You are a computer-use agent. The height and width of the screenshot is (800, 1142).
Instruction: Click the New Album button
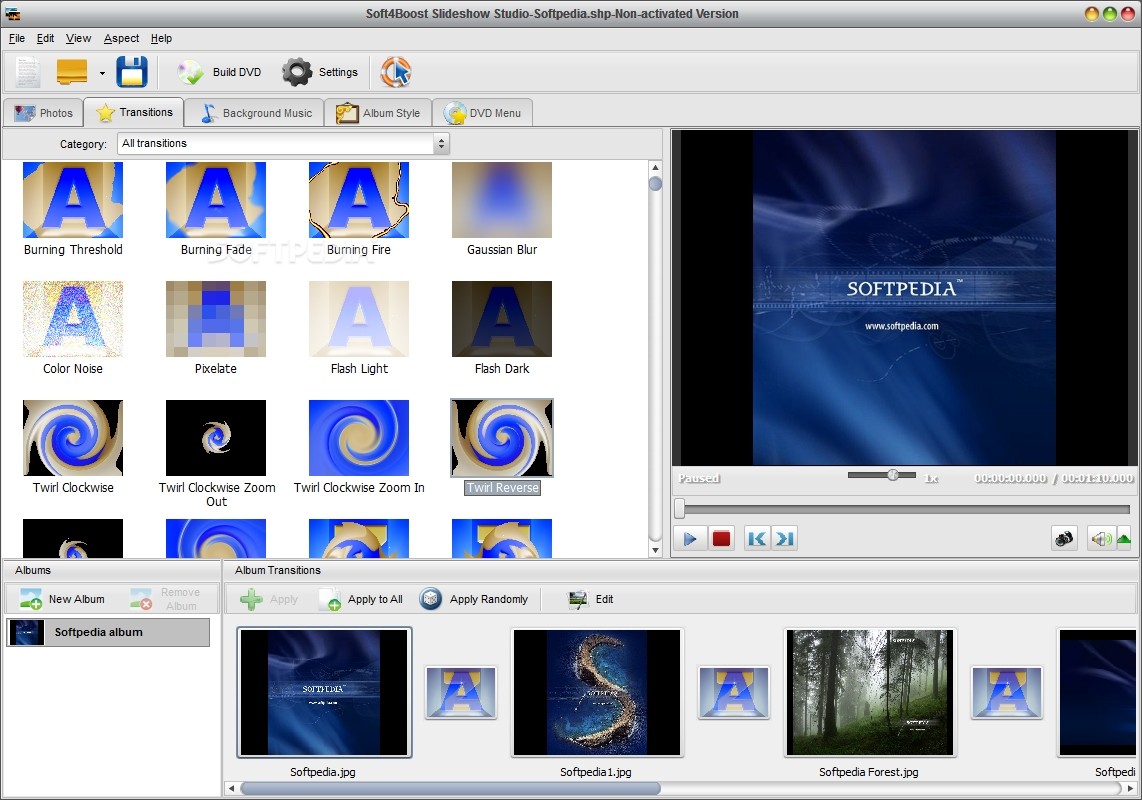(63, 599)
